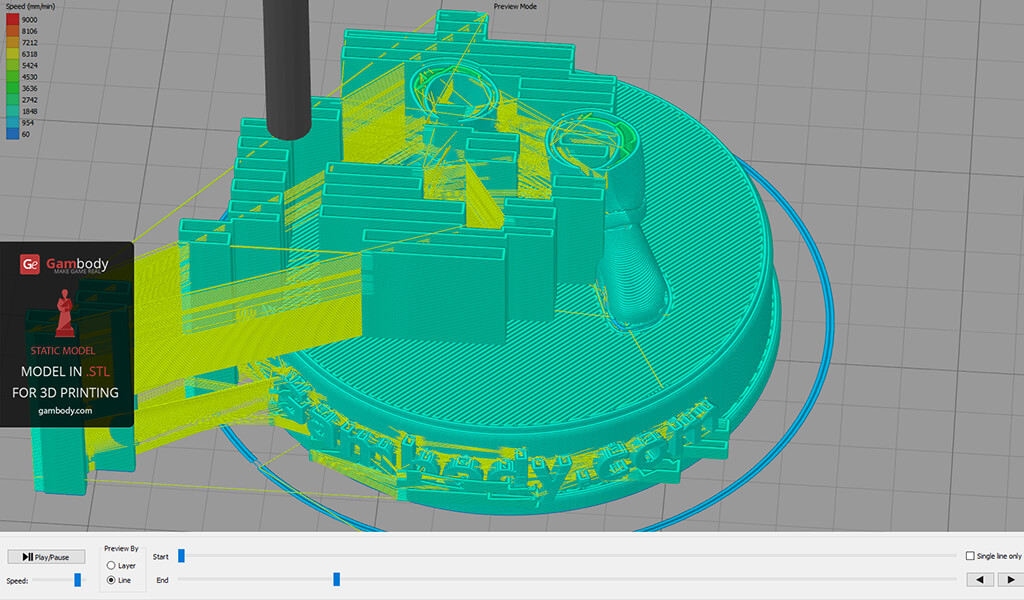The height and width of the screenshot is (600, 1024).
Task: Click the Gambody logo icon
Action: click(31, 264)
